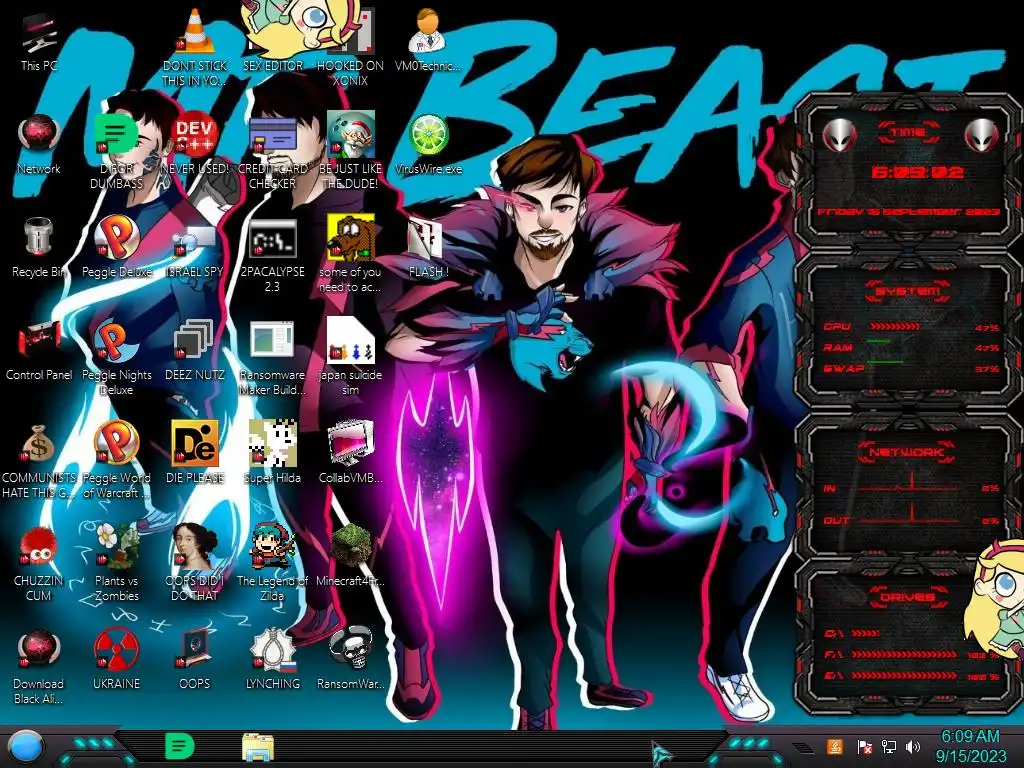Open the COMMUNISTS HATE THIS G... money bag icon

click(39, 460)
